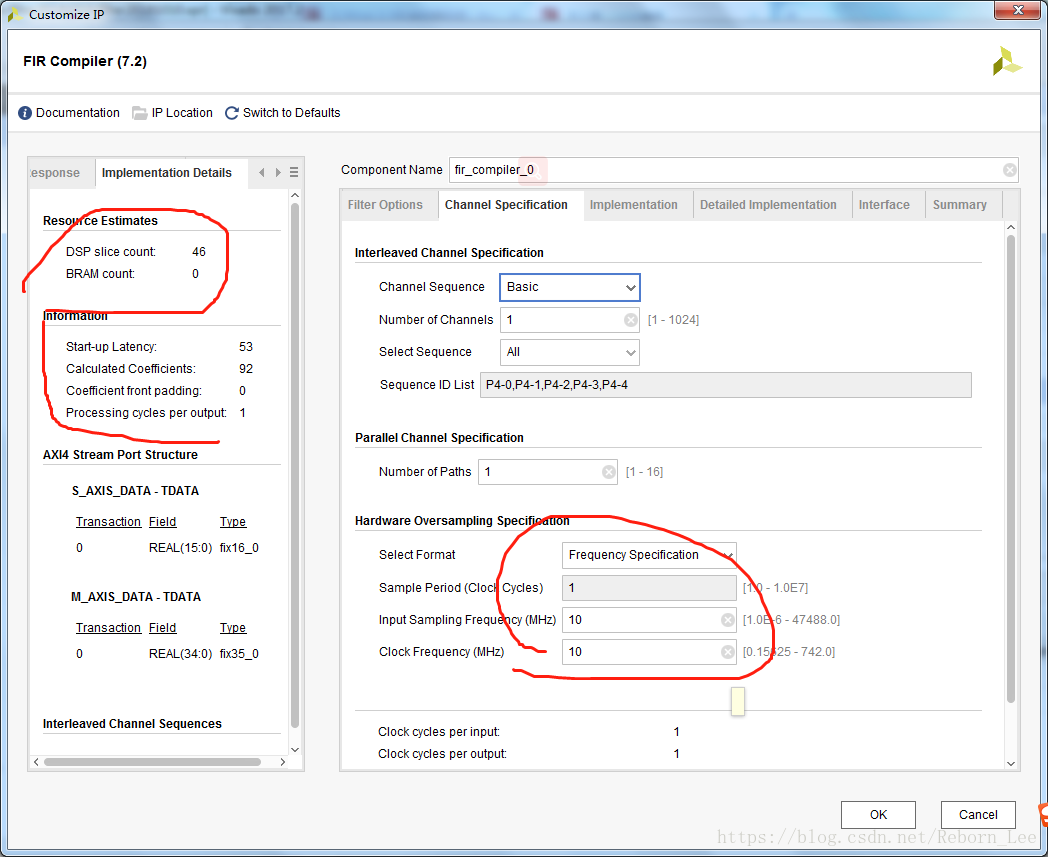
Task: Click the Cancel button
Action: [x=978, y=815]
